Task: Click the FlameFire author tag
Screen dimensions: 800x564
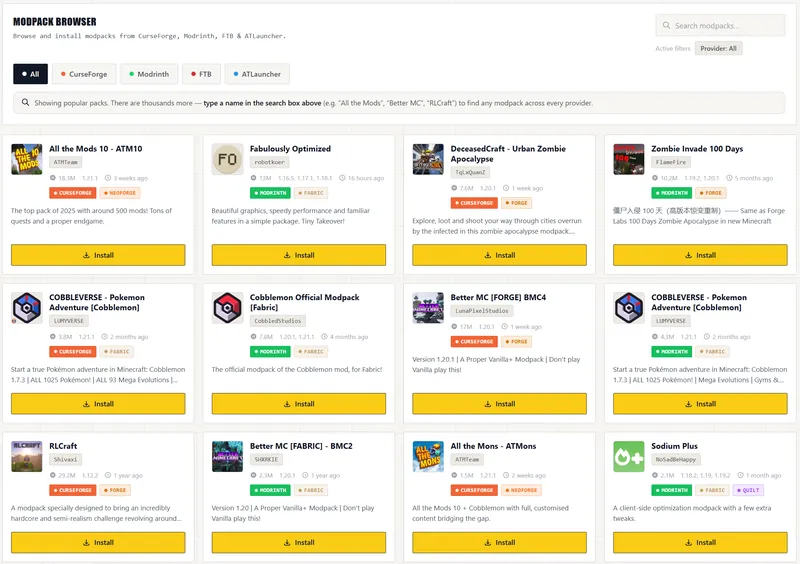Action: (671, 162)
